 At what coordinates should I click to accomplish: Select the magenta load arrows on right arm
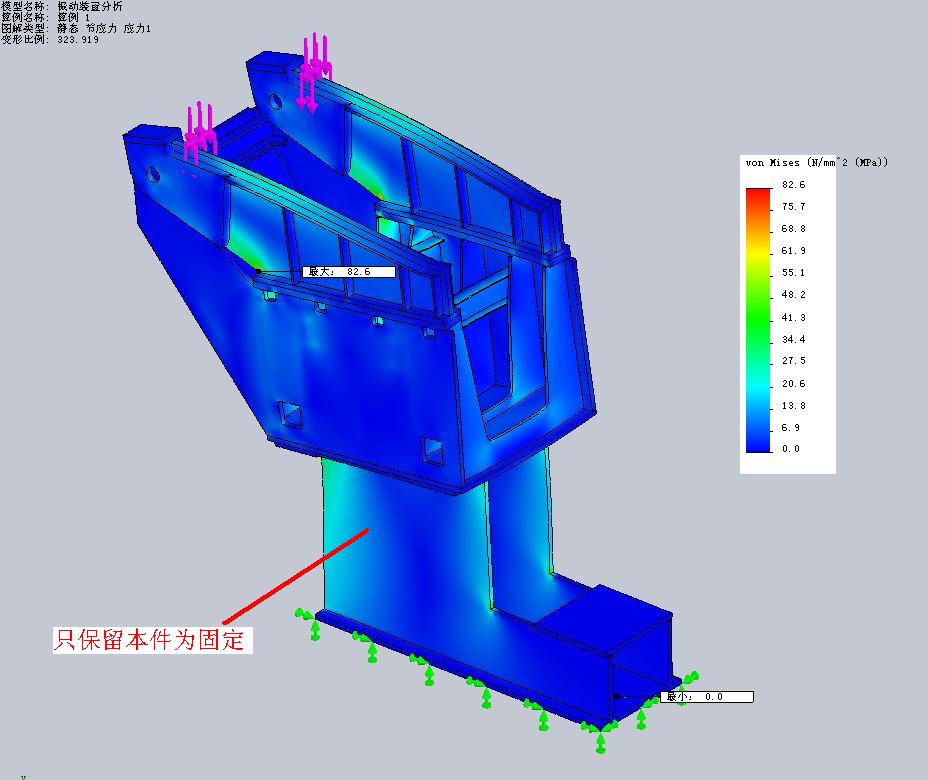click(x=314, y=72)
